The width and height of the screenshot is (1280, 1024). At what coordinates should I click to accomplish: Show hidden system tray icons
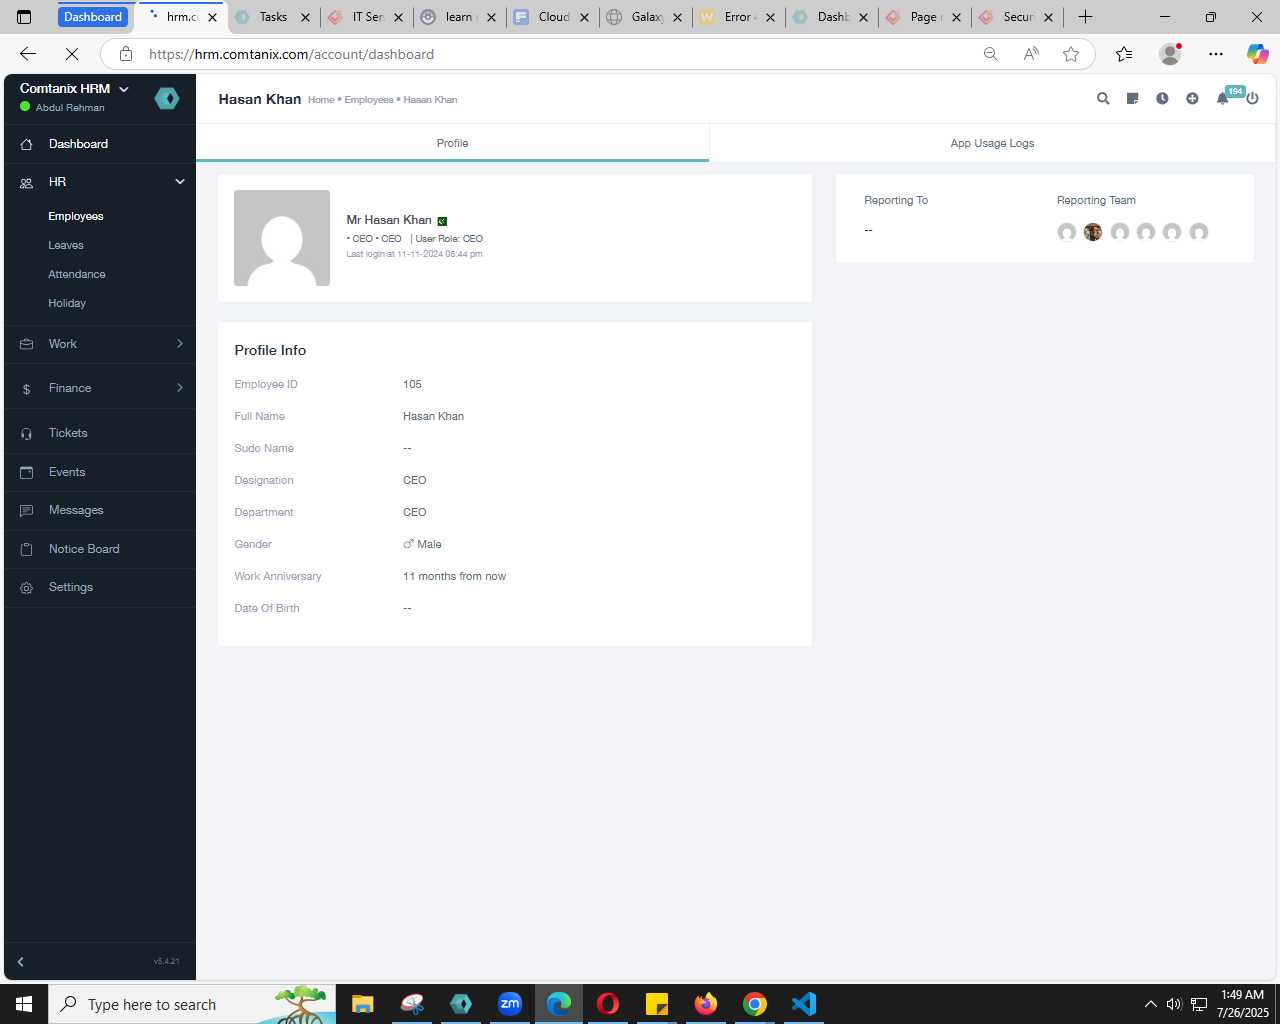[x=1150, y=1004]
